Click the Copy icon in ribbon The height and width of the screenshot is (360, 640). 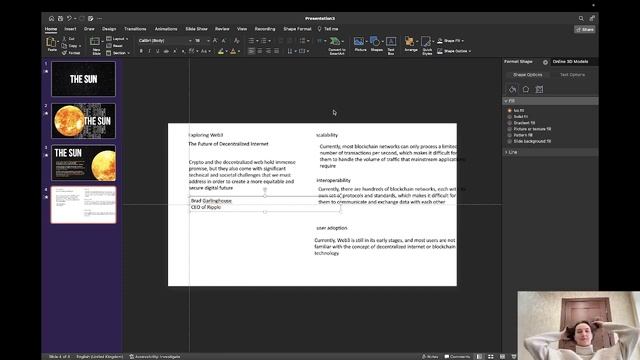click(64, 46)
